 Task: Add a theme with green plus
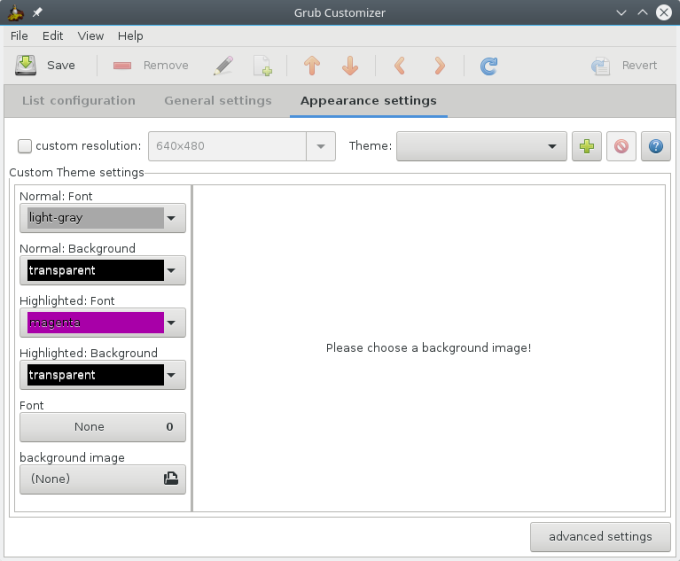586,146
